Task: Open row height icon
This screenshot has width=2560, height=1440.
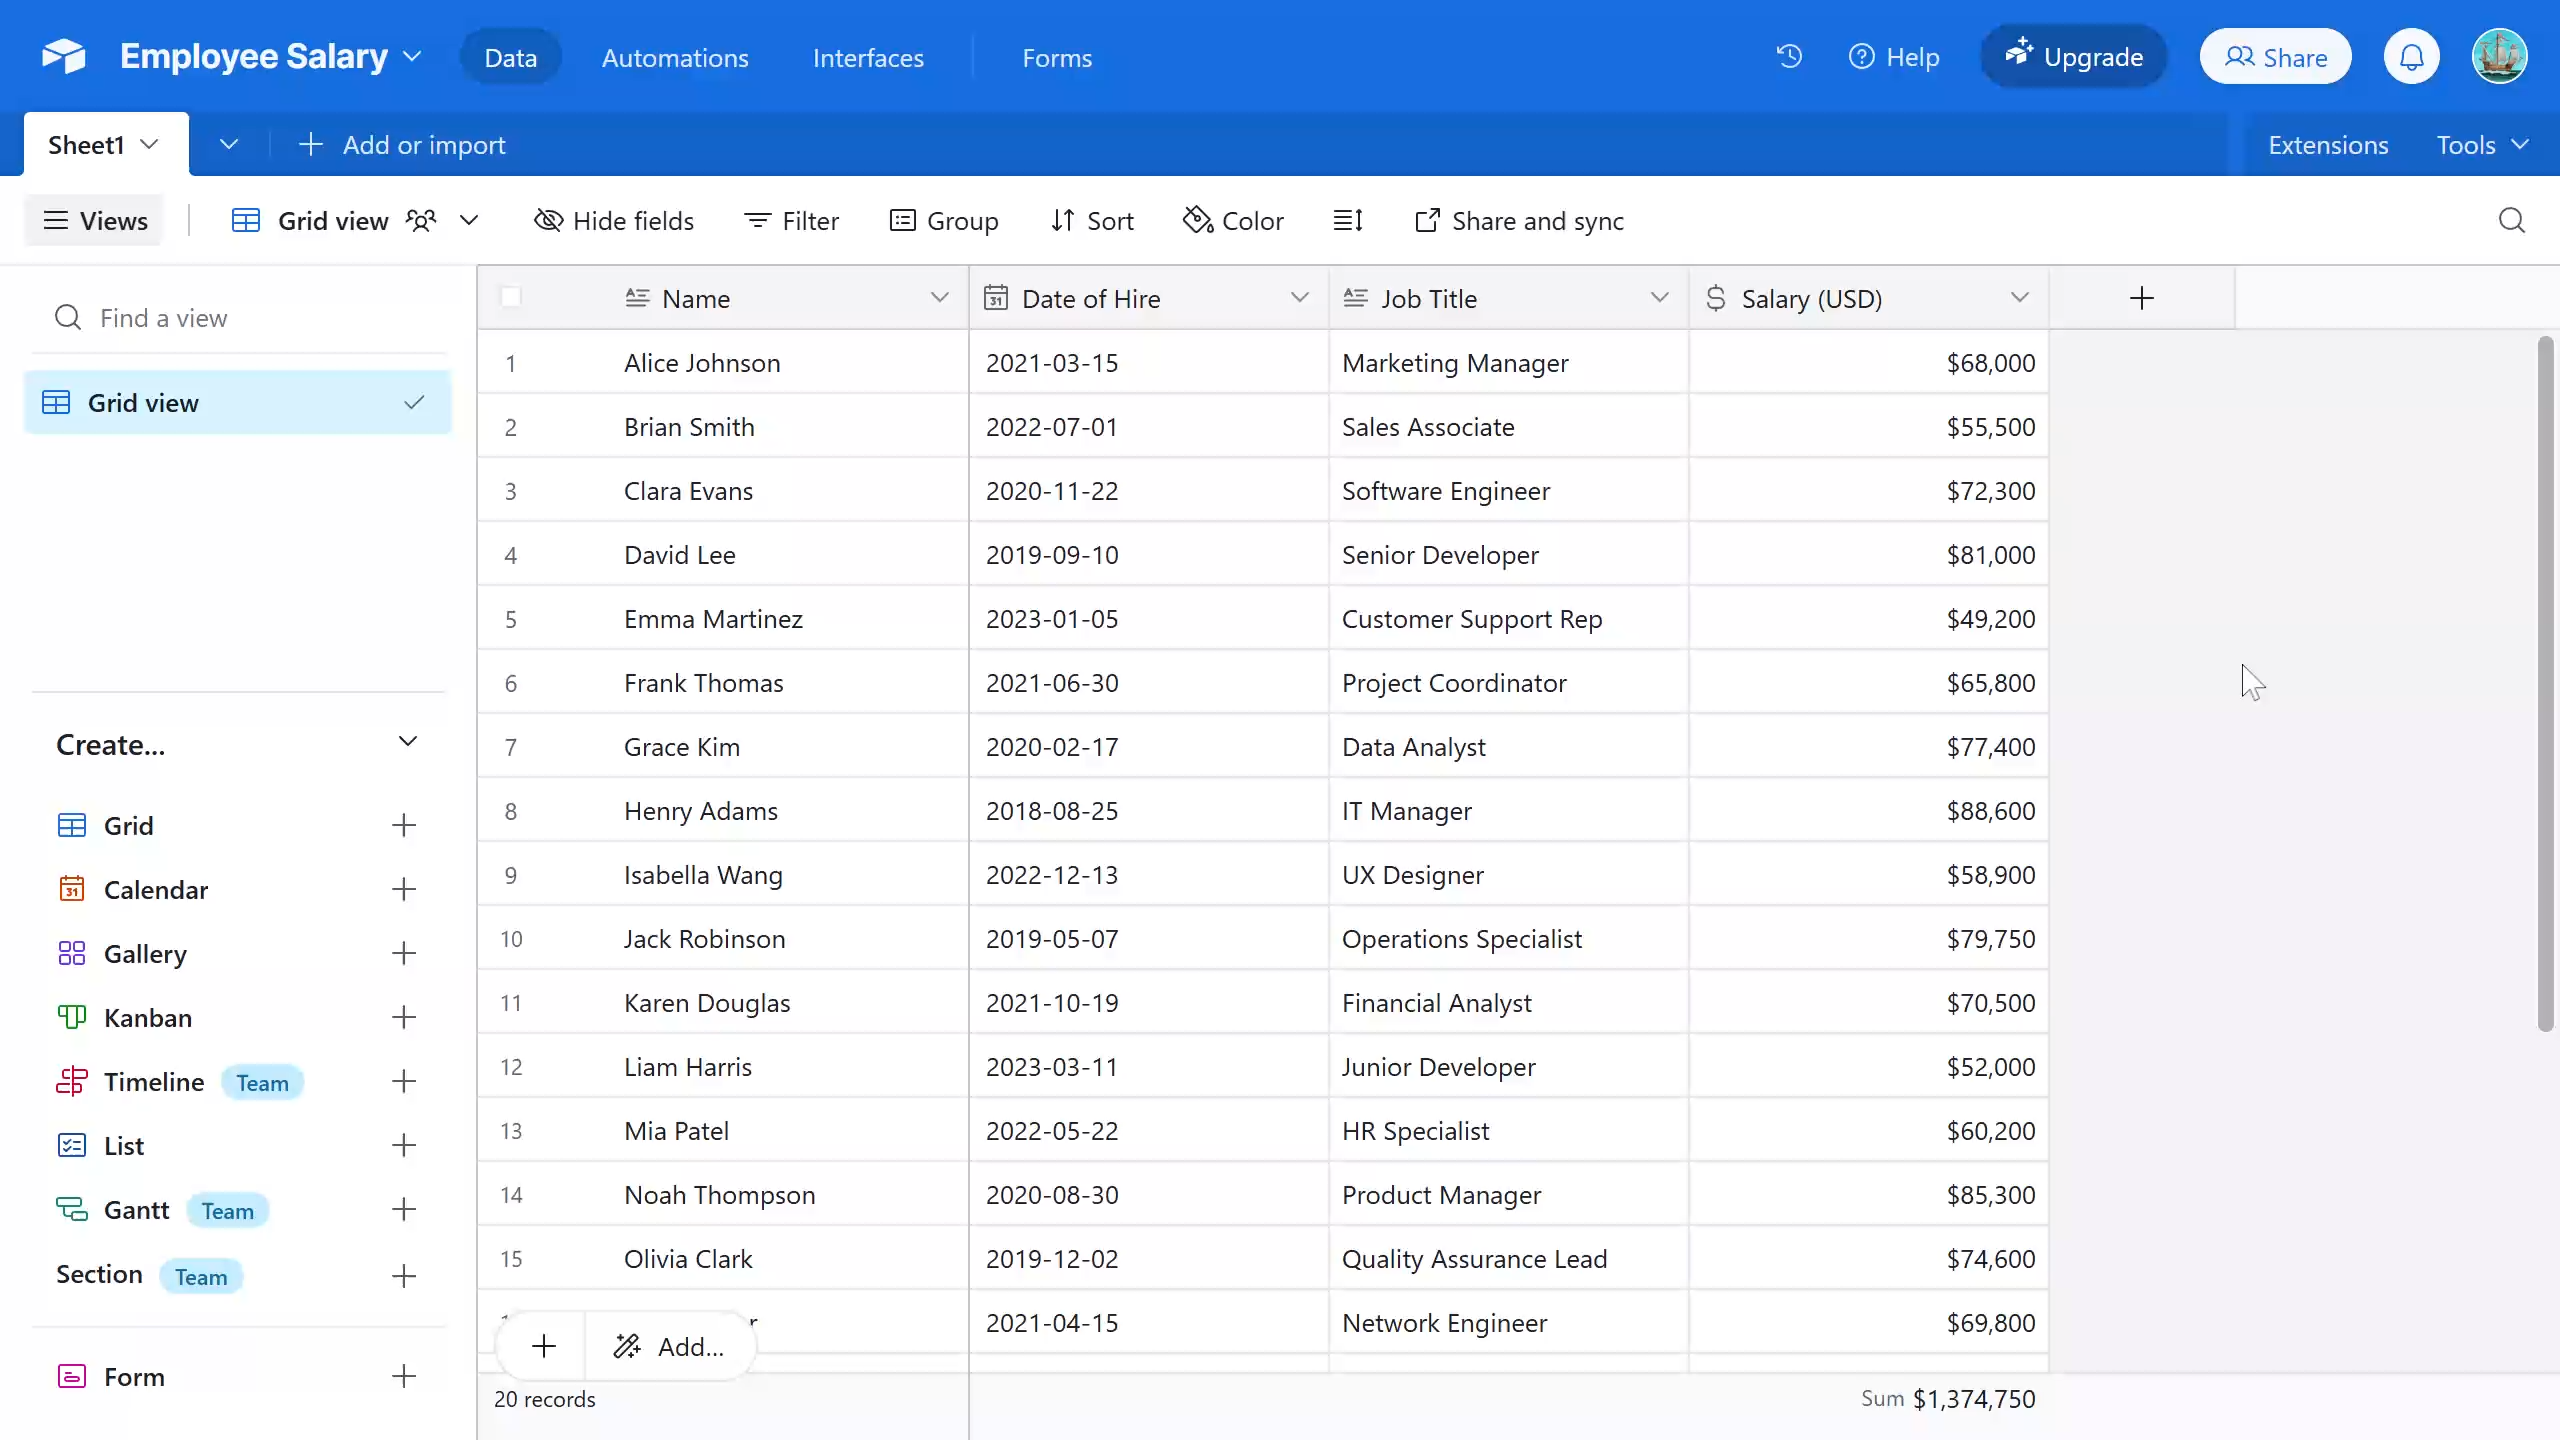Action: pos(1347,221)
